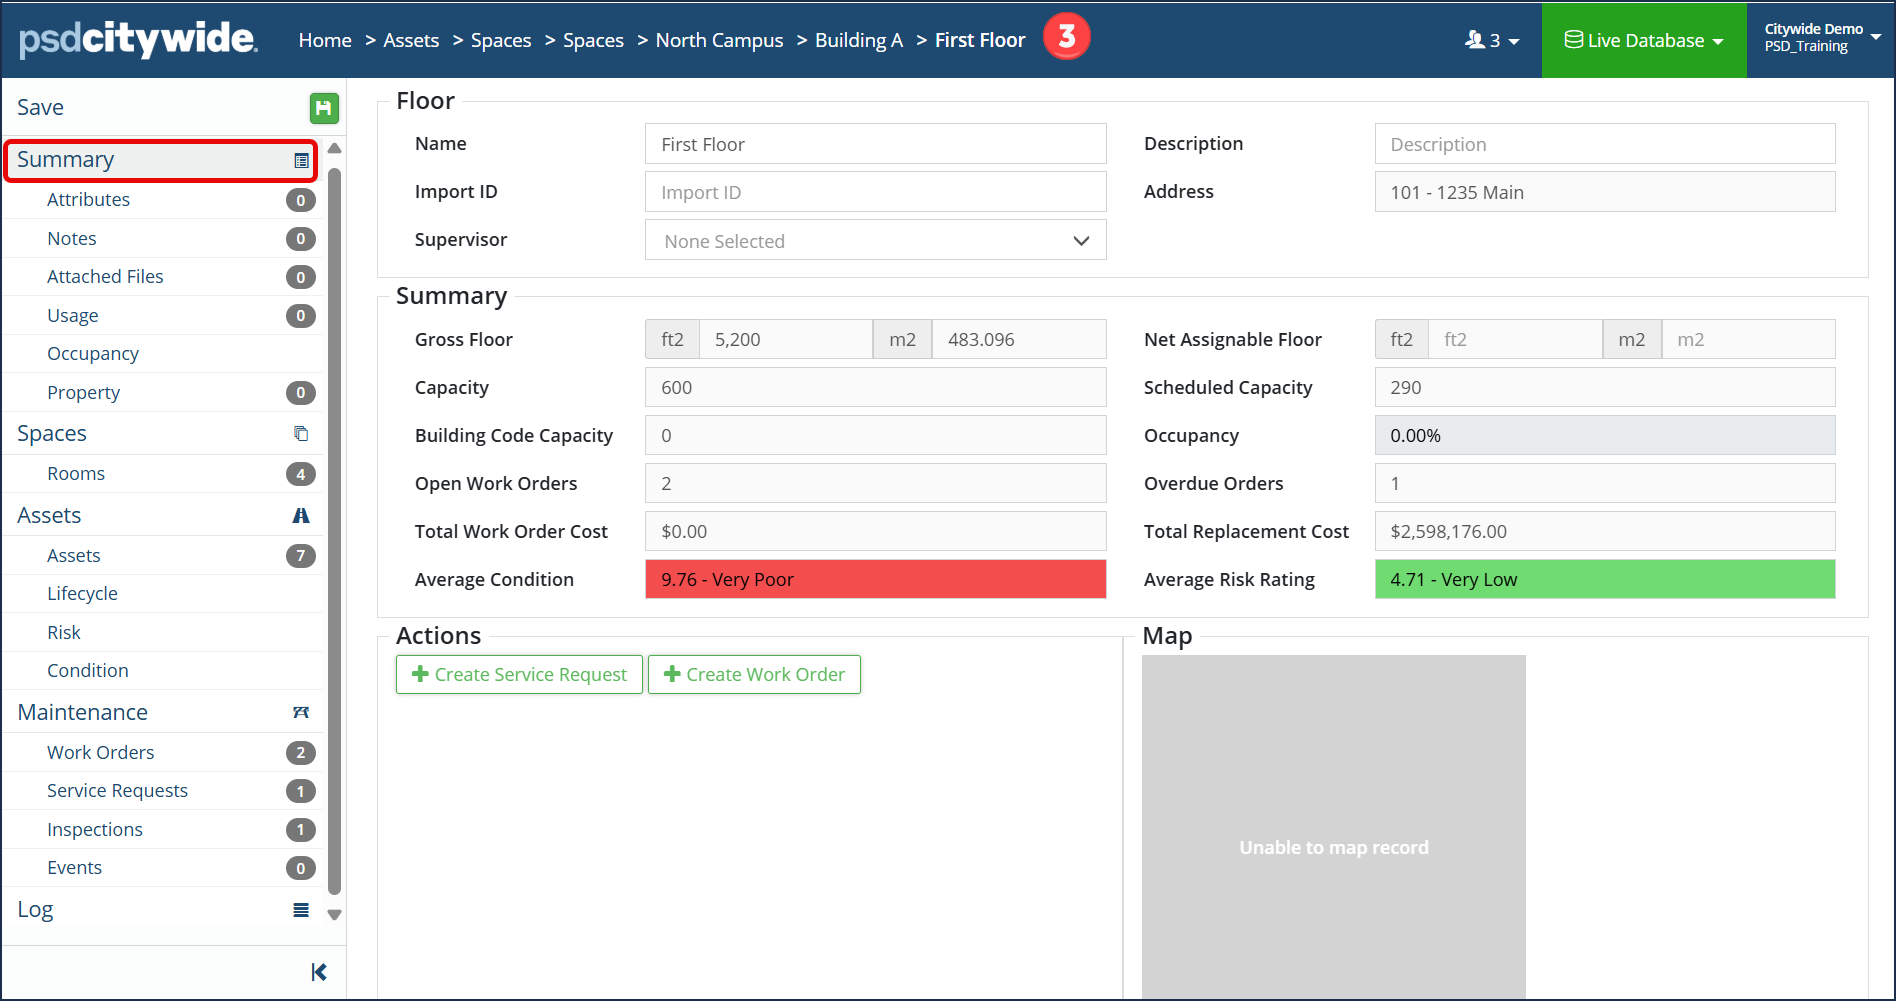Image resolution: width=1896 pixels, height=1001 pixels.
Task: Click the Log lines icon
Action: pos(301,910)
